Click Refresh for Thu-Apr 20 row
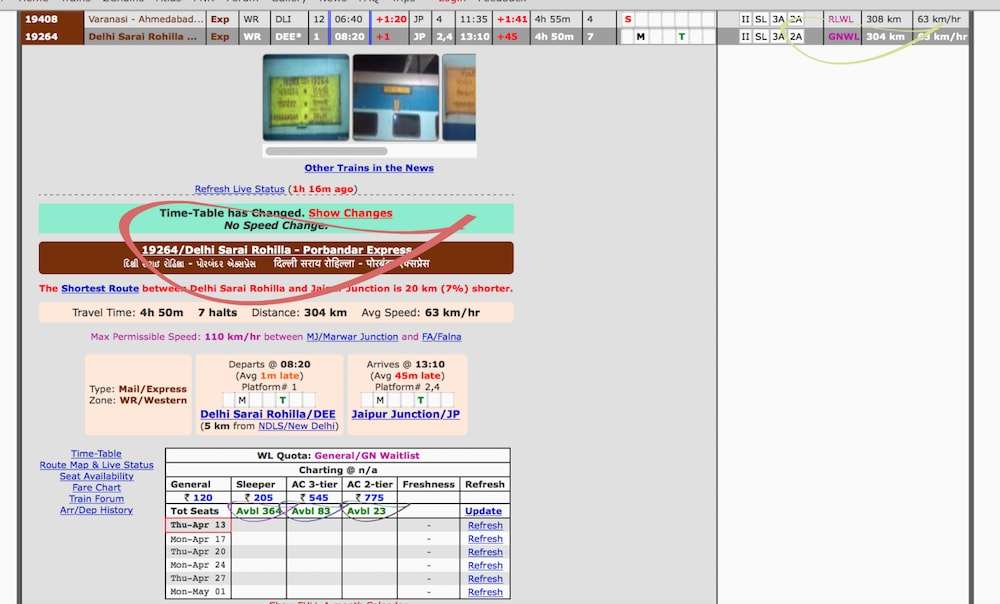Image resolution: width=1000 pixels, height=604 pixels. click(x=485, y=552)
